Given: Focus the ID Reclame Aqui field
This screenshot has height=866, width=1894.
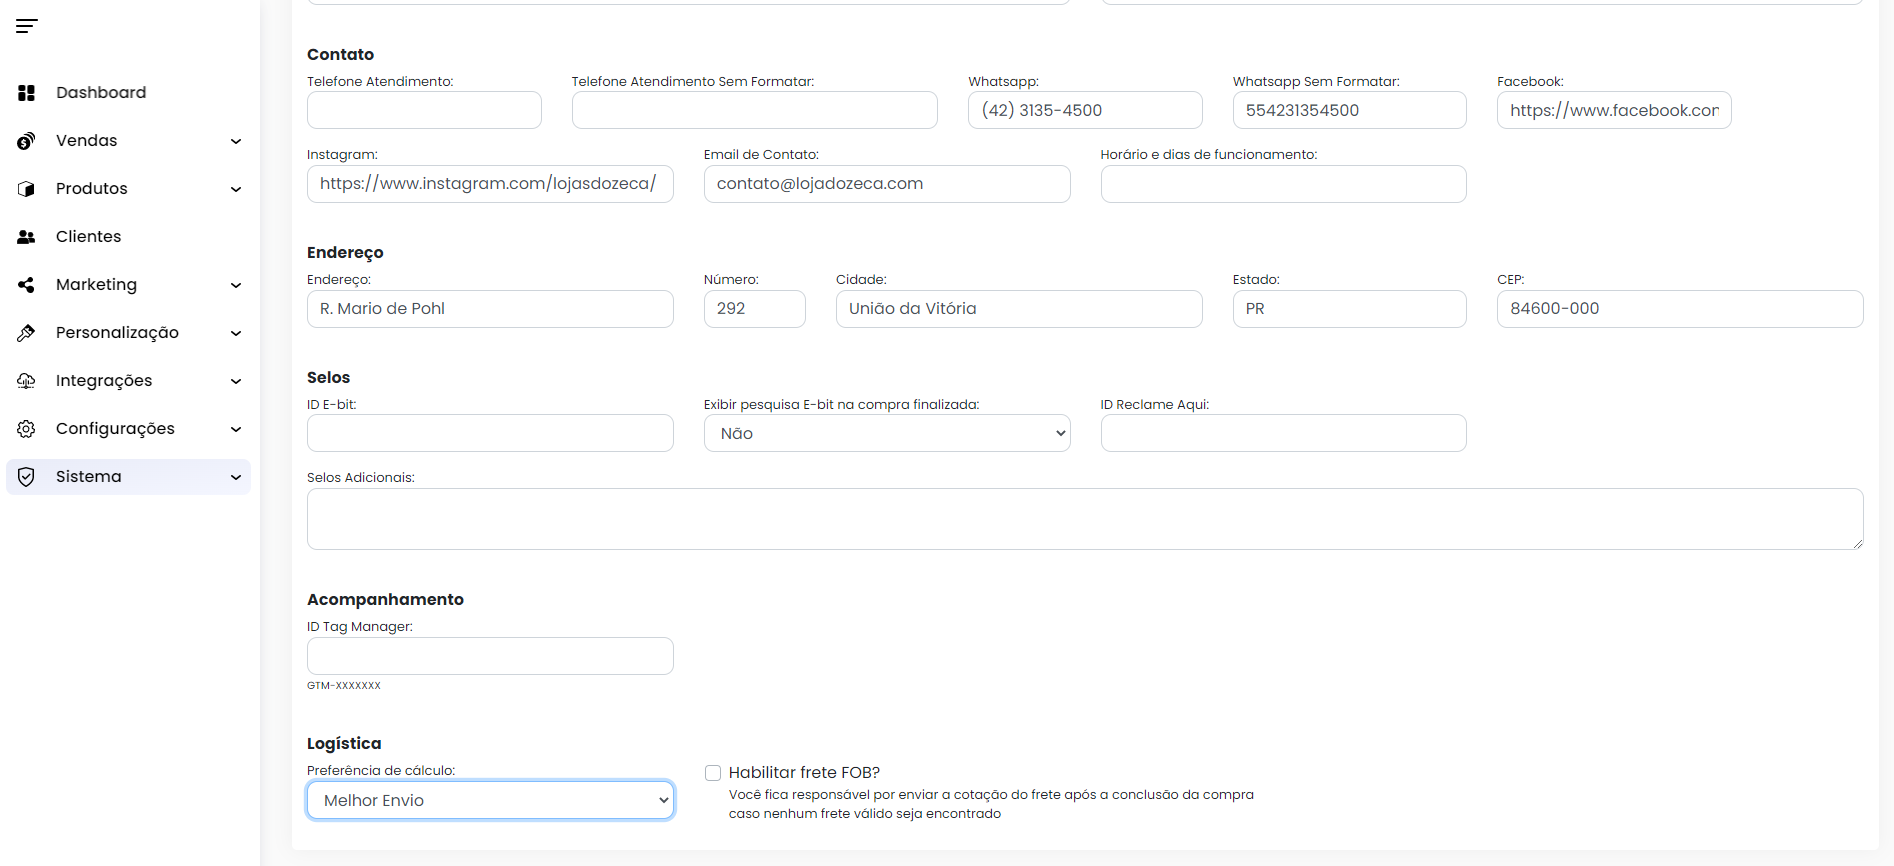Looking at the screenshot, I should (1284, 433).
